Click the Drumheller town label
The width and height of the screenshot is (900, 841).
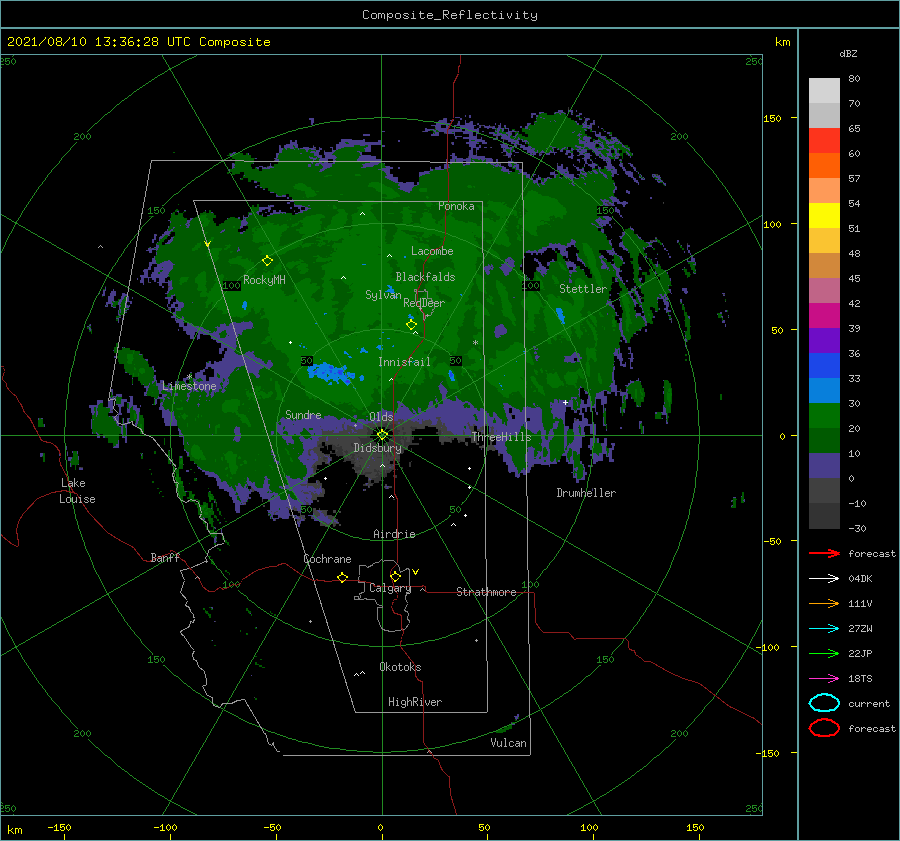[x=586, y=493]
